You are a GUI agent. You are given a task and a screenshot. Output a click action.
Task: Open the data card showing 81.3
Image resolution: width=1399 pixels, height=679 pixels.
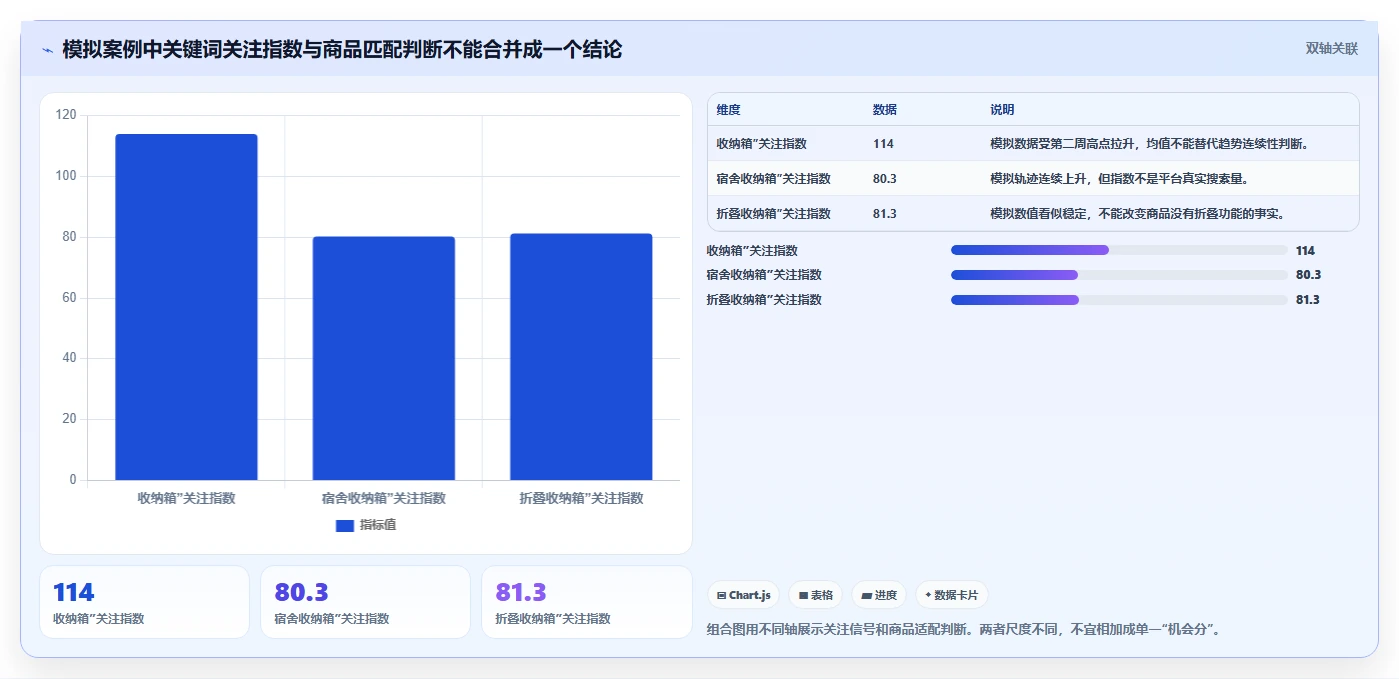586,602
